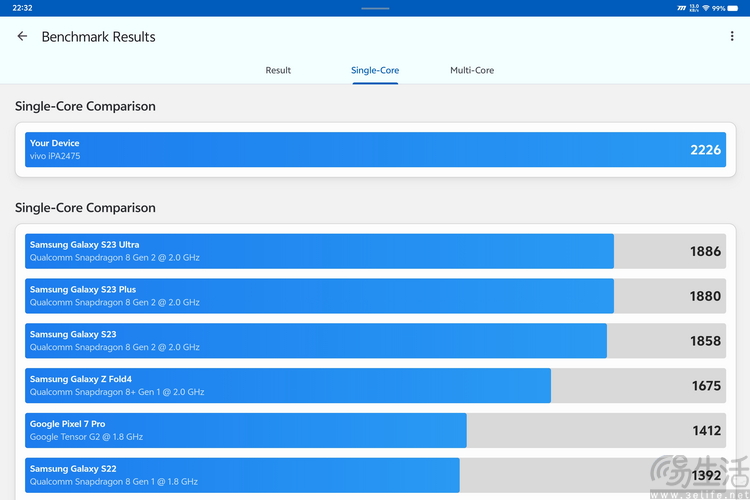The image size is (750, 500).
Task: Open Samsung Galaxy S23 Plus result row
Action: [375, 296]
